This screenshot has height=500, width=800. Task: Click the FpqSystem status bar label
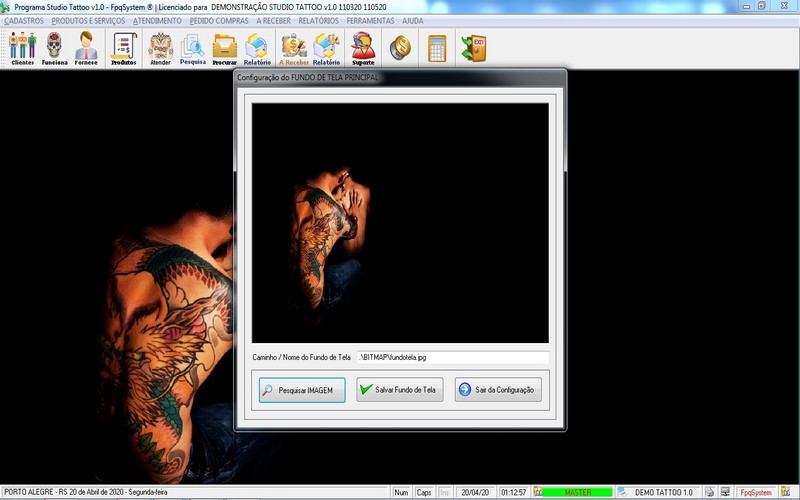756,492
